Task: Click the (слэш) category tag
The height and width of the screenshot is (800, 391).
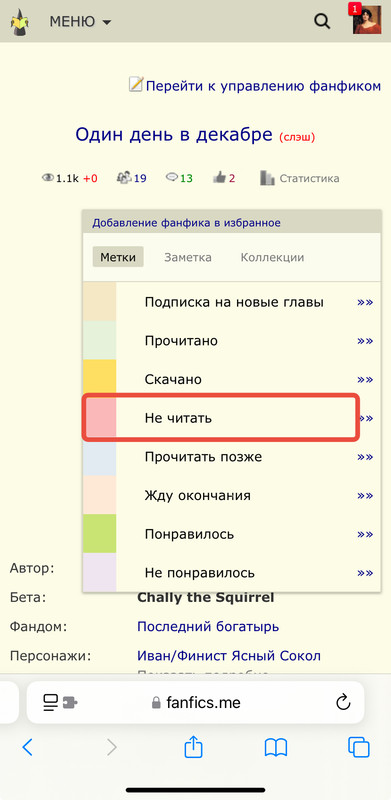Action: (x=297, y=137)
